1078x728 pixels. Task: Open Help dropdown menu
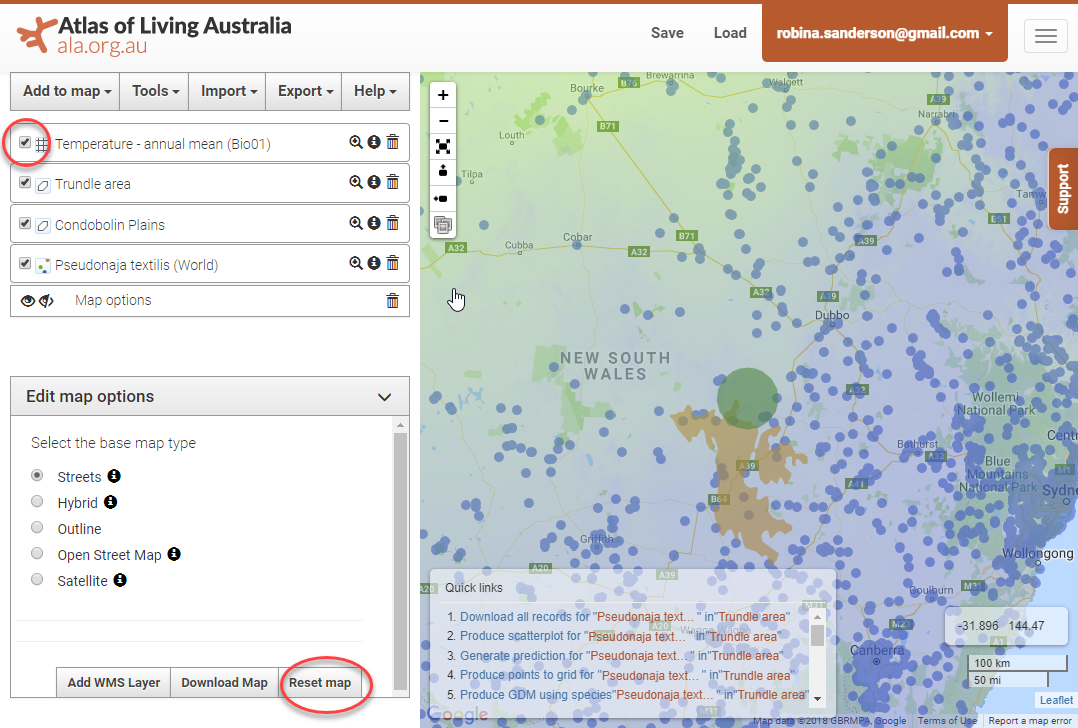click(x=375, y=91)
